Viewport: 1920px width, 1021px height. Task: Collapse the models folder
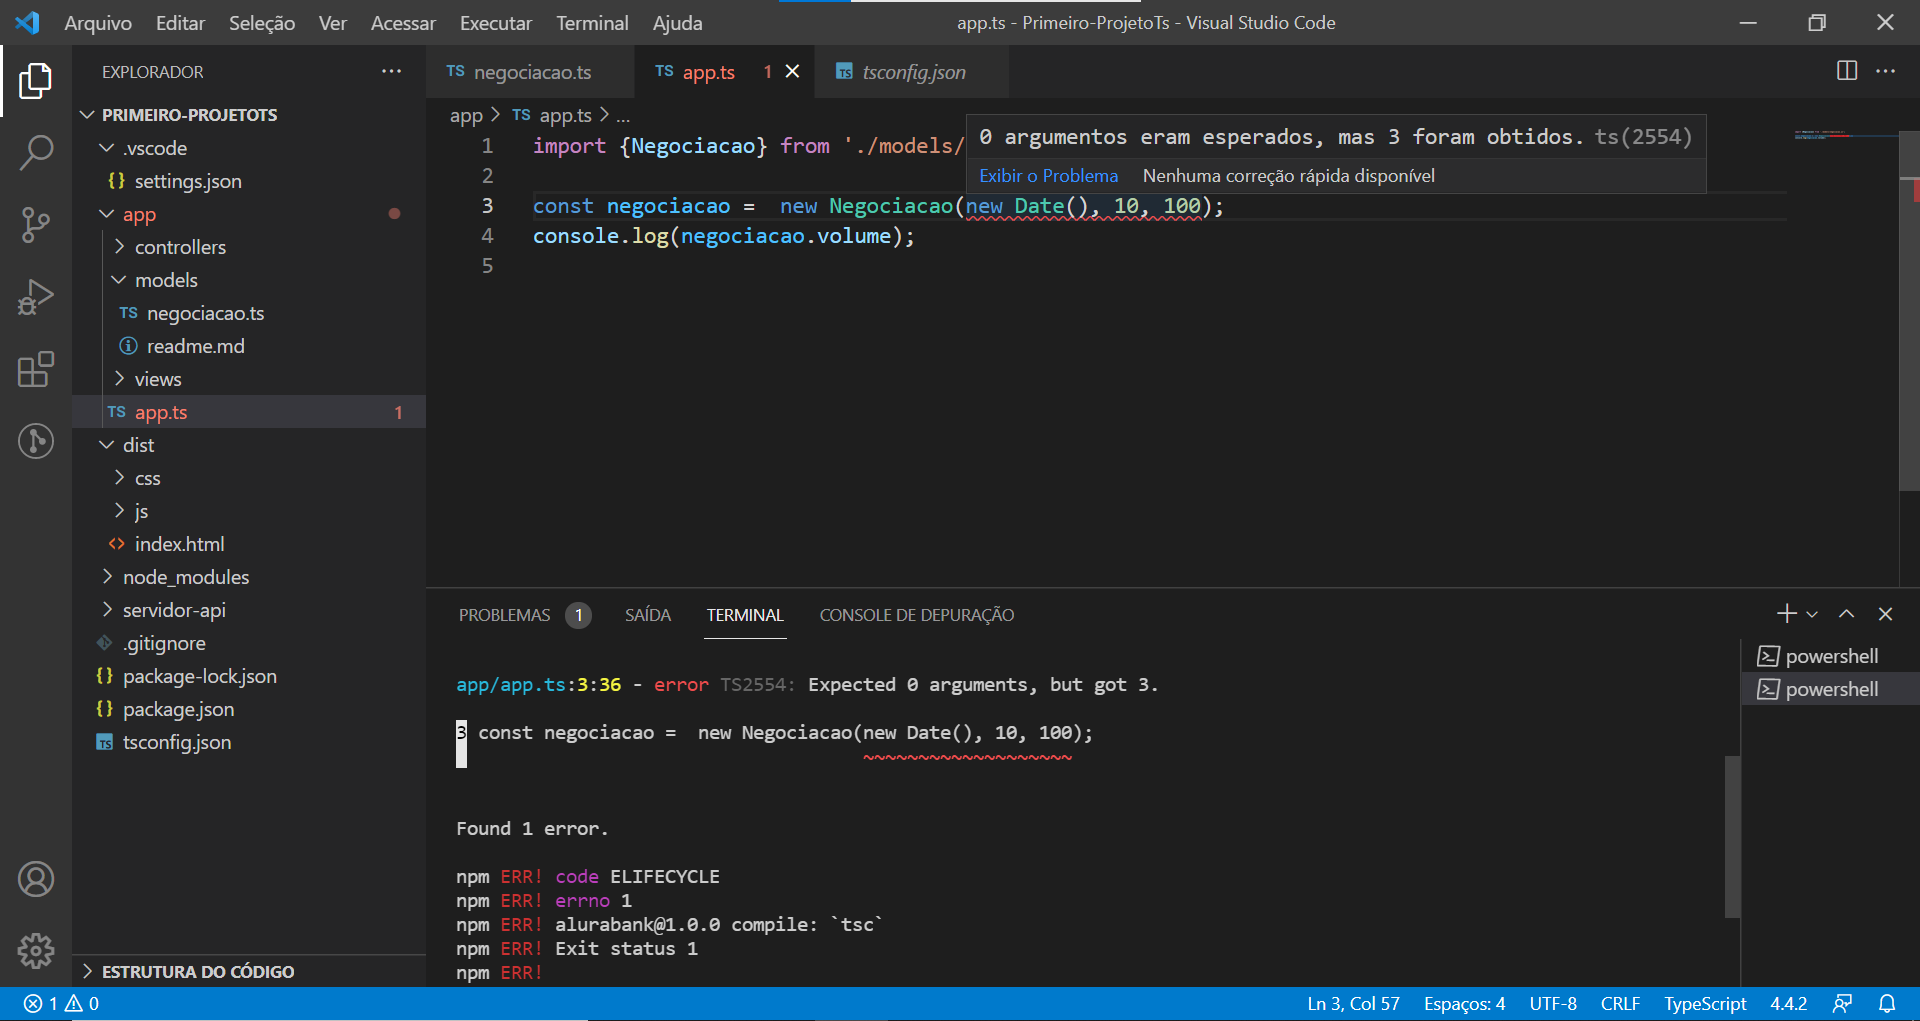point(251,280)
